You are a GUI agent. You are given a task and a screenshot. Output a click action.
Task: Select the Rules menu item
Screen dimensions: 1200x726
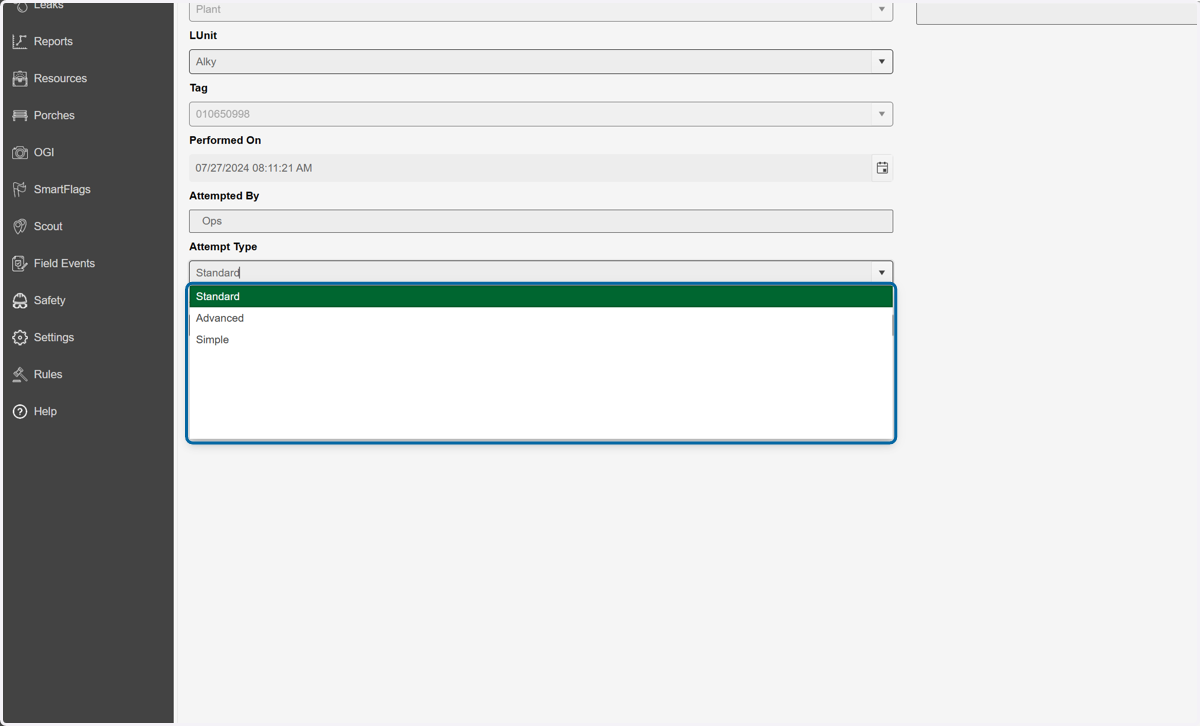point(48,374)
